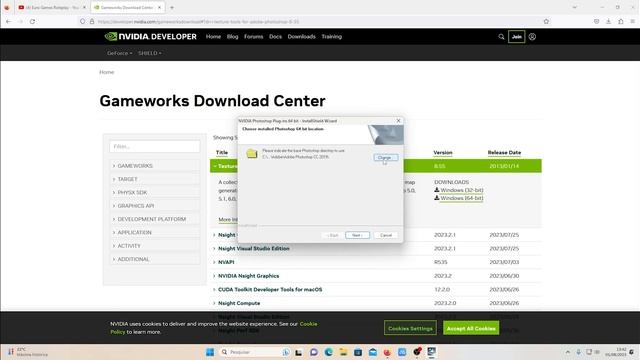Open the browser extensions icon
640x360 pixels.
(620, 21)
